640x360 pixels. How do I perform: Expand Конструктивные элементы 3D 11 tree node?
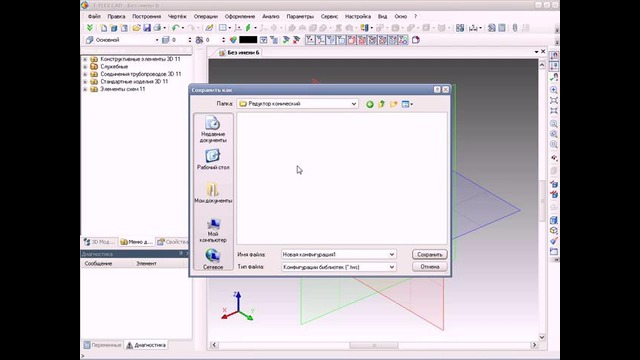pos(85,59)
